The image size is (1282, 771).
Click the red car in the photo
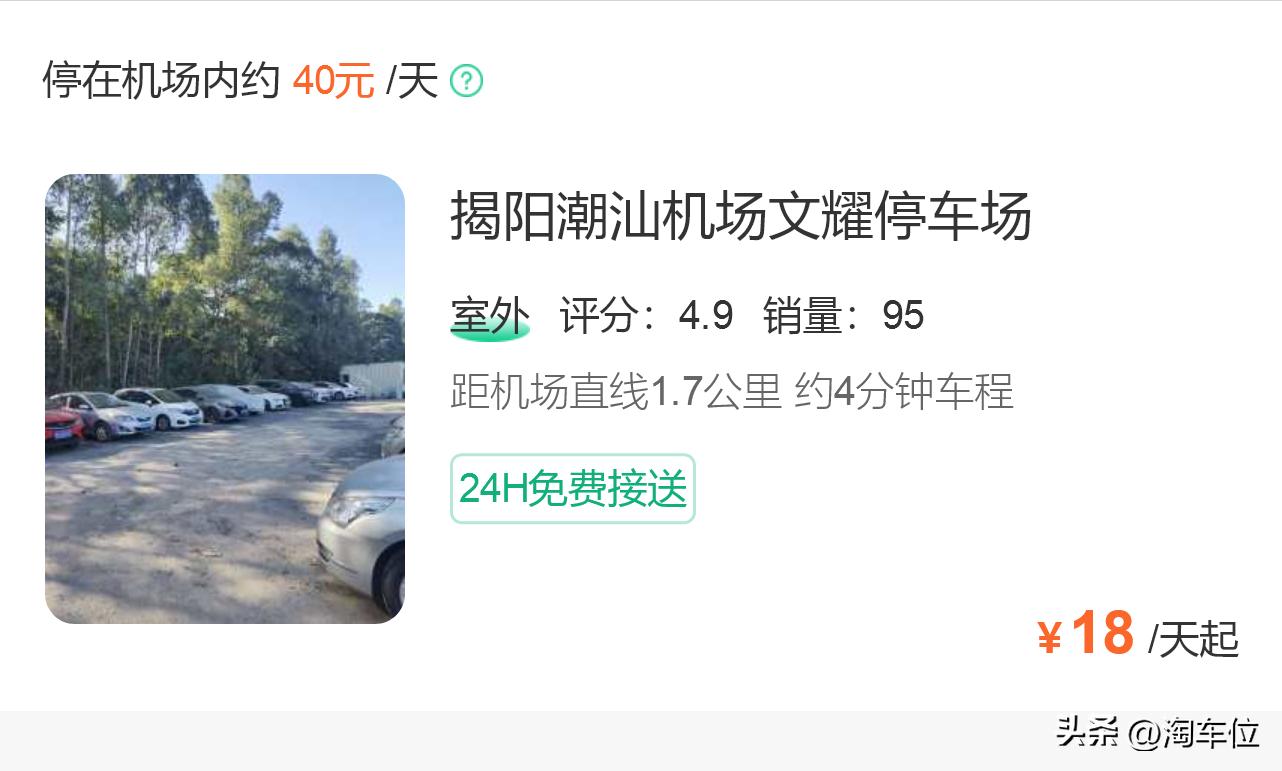(x=64, y=426)
